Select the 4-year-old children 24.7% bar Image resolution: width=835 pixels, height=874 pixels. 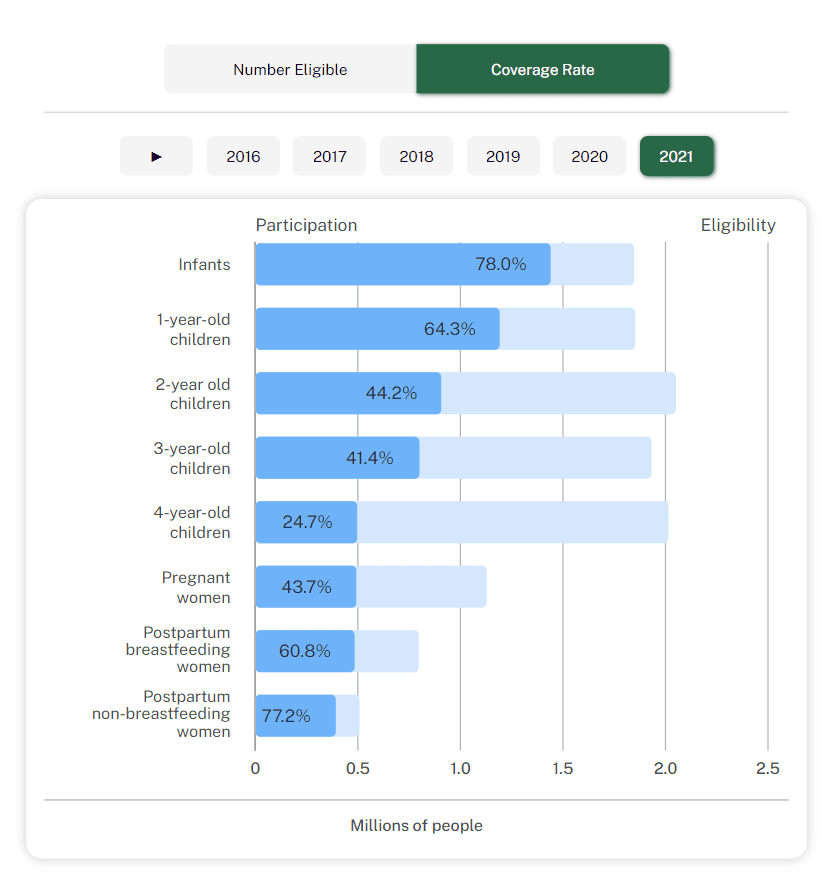coord(306,522)
